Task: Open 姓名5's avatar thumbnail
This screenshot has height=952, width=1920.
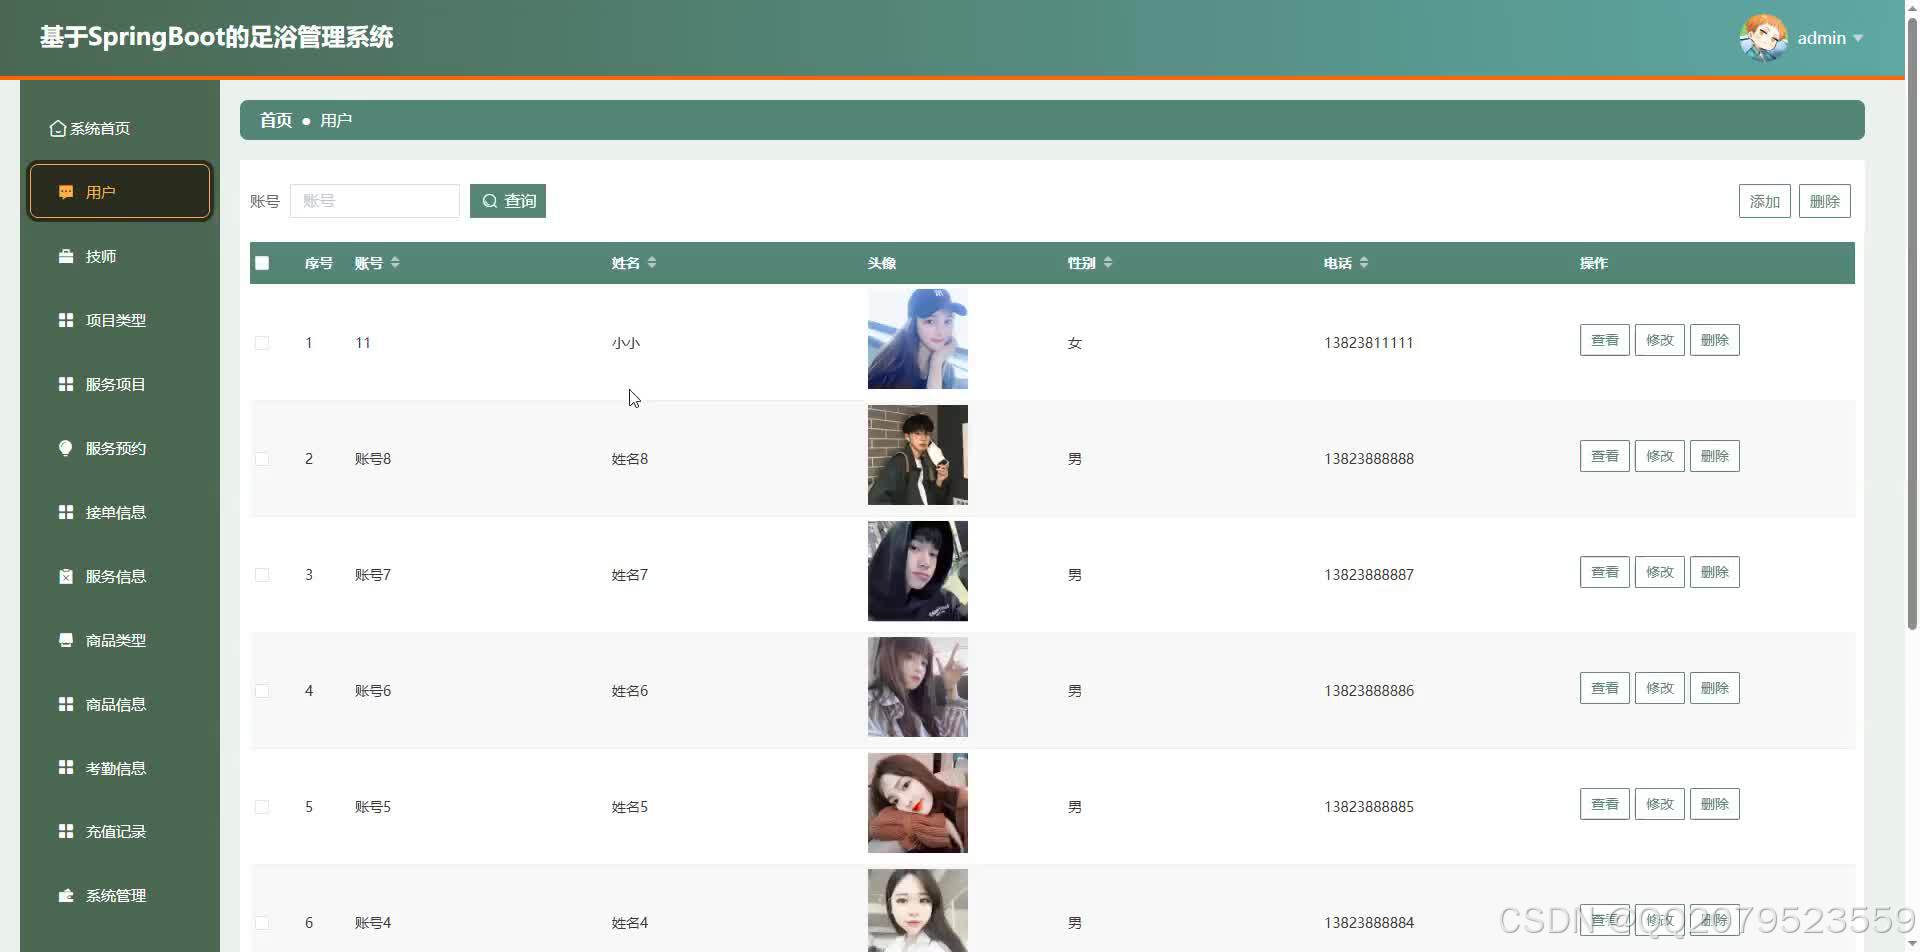Action: pyautogui.click(x=918, y=803)
